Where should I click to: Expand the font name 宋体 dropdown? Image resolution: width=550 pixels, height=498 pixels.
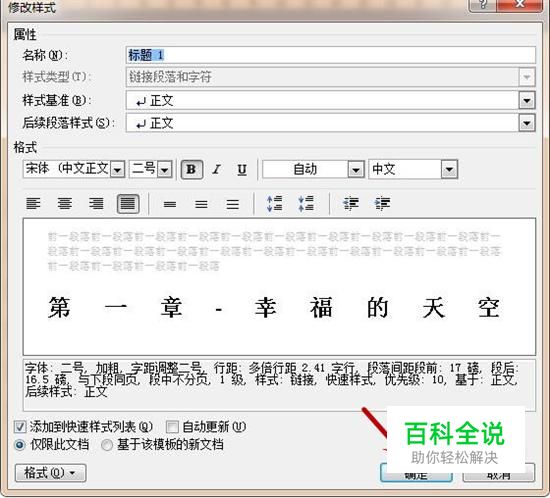pyautogui.click(x=118, y=170)
